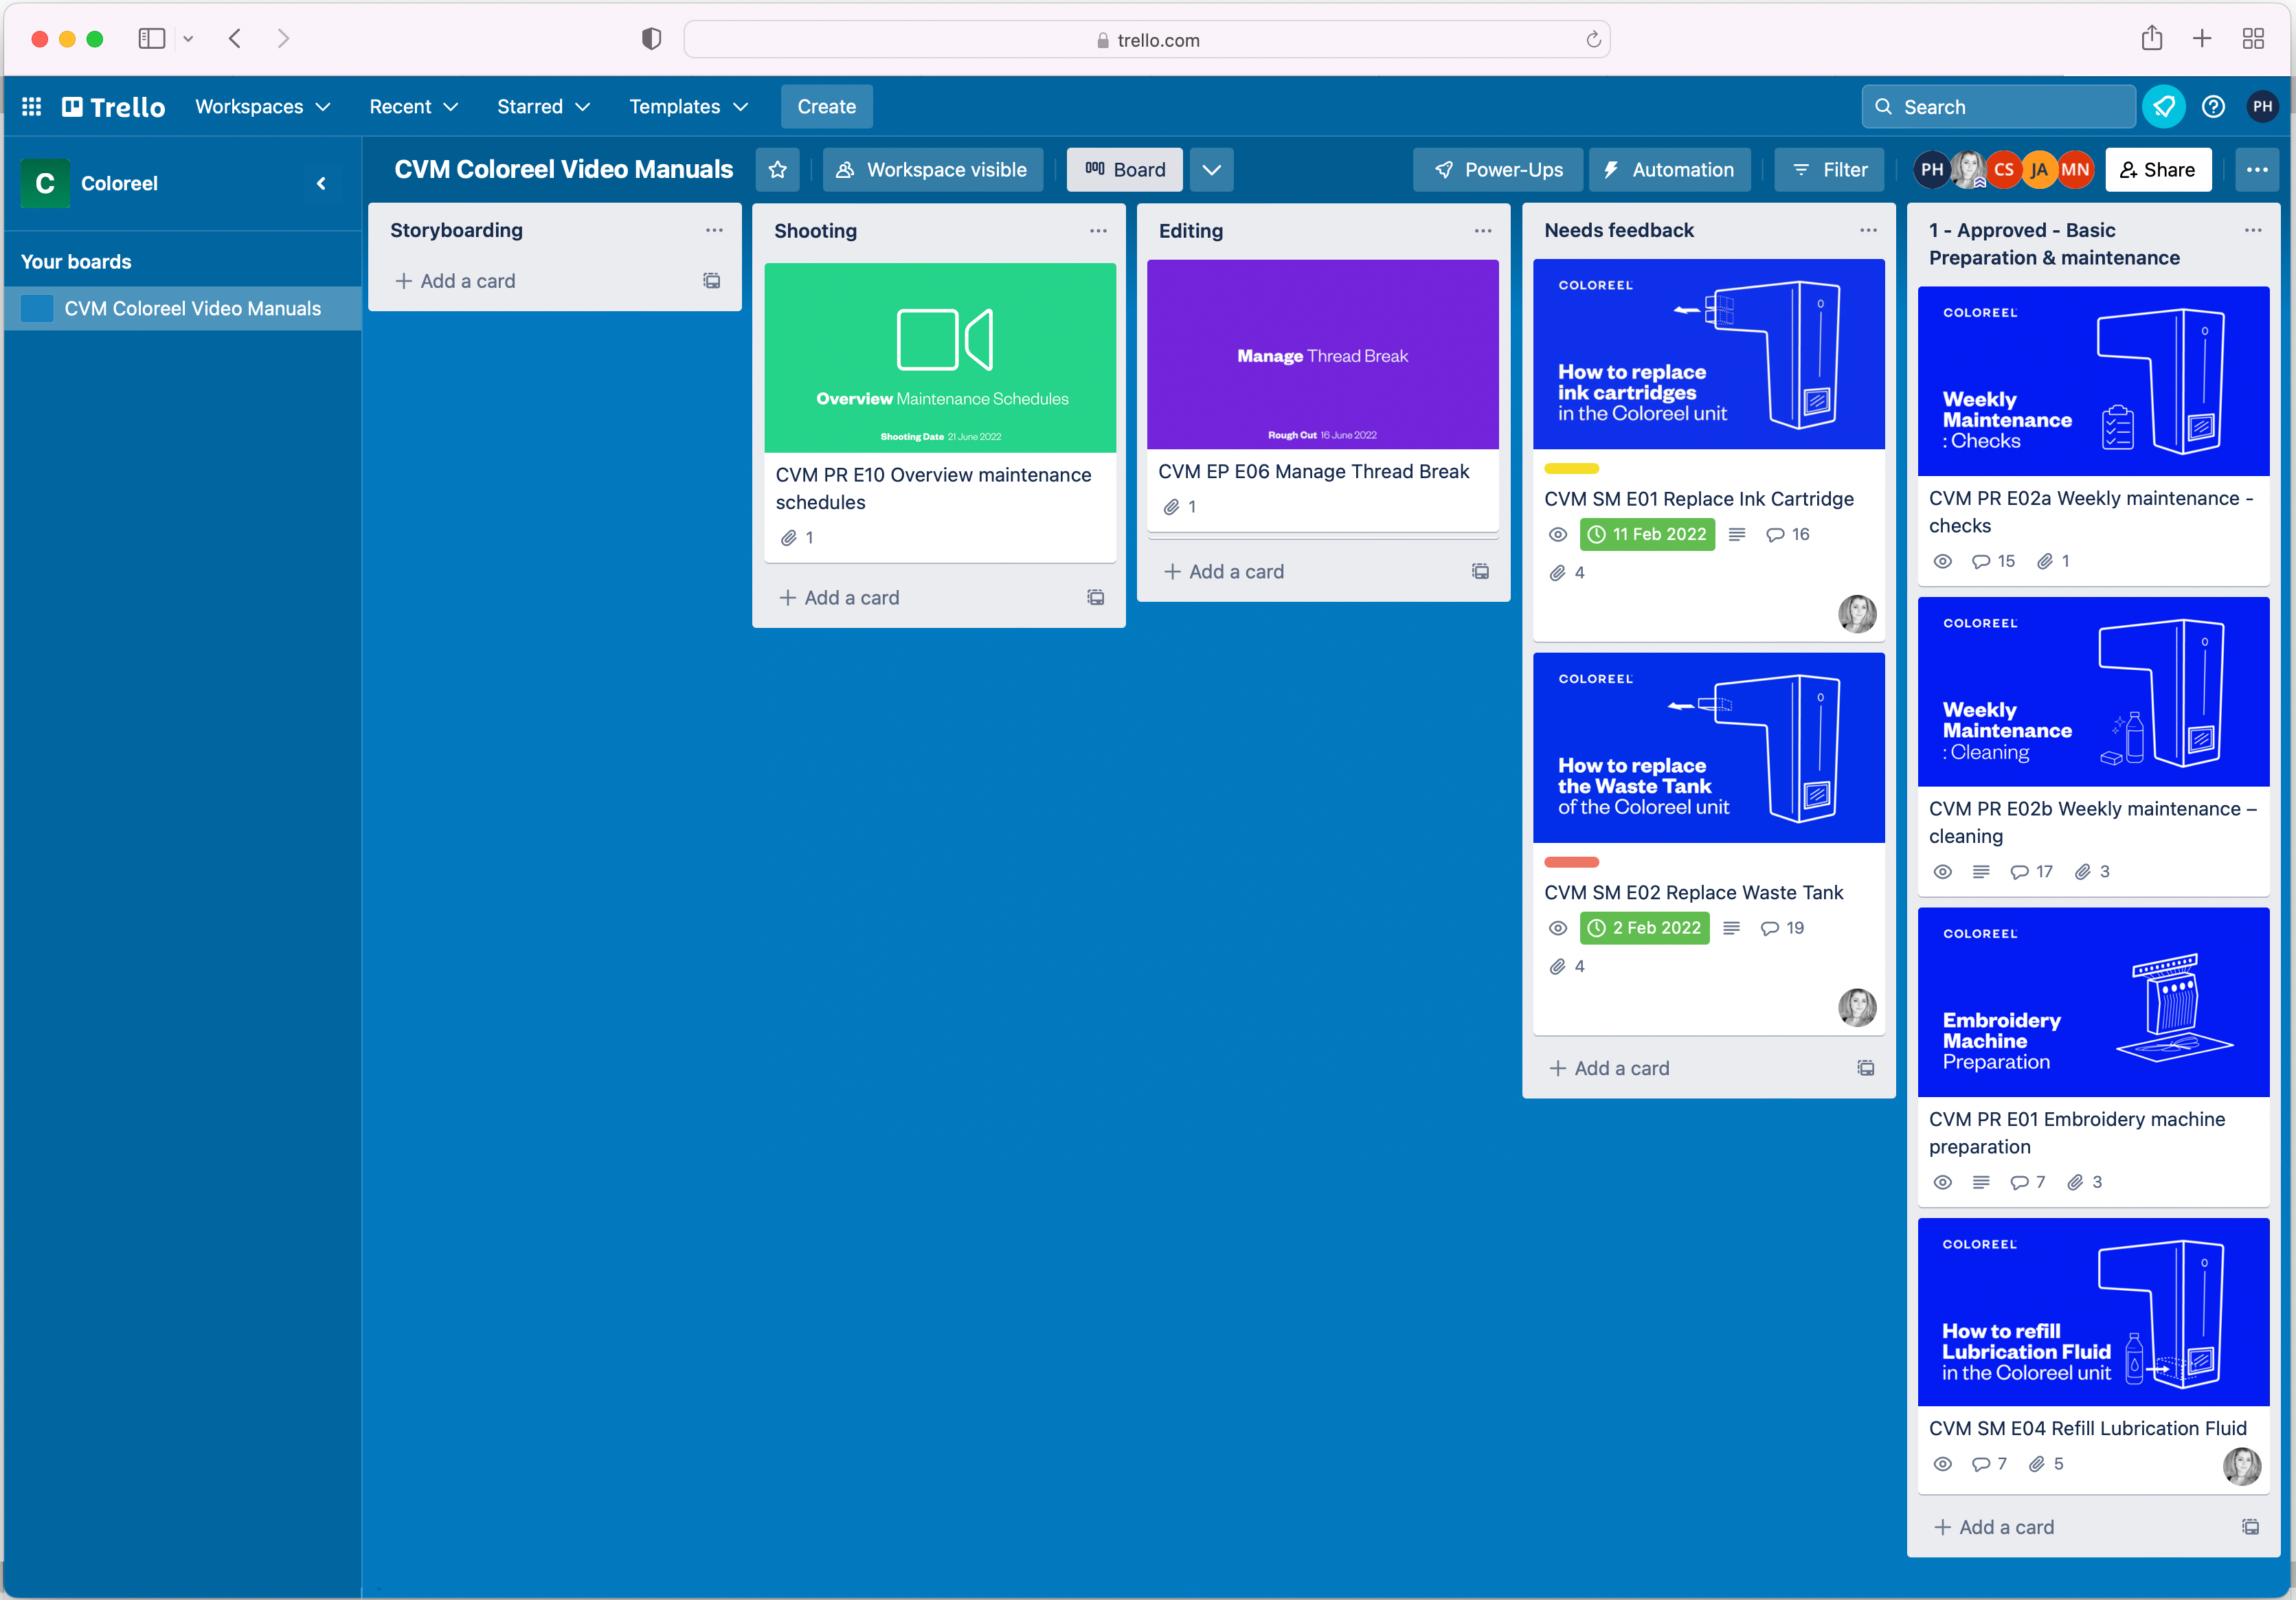The height and width of the screenshot is (1600, 2296).
Task: Click the yellow label on Replace Ink Cartridge card
Action: pos(1571,468)
